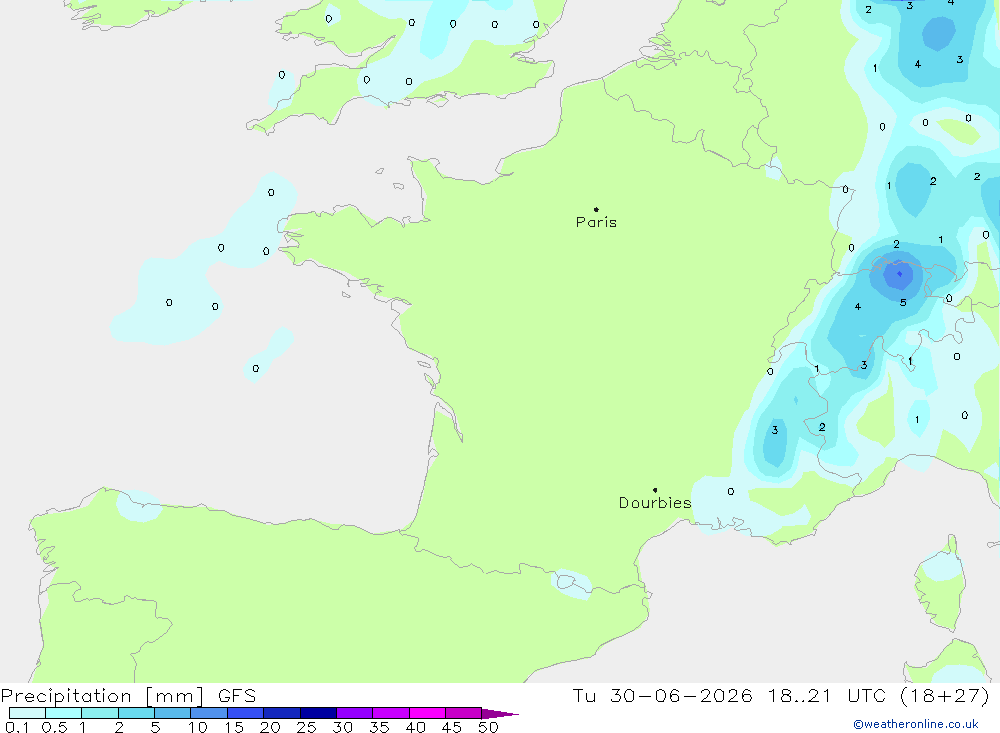Open the weatheronline.co.uk copyright link
The image size is (1000, 733).
click(916, 724)
